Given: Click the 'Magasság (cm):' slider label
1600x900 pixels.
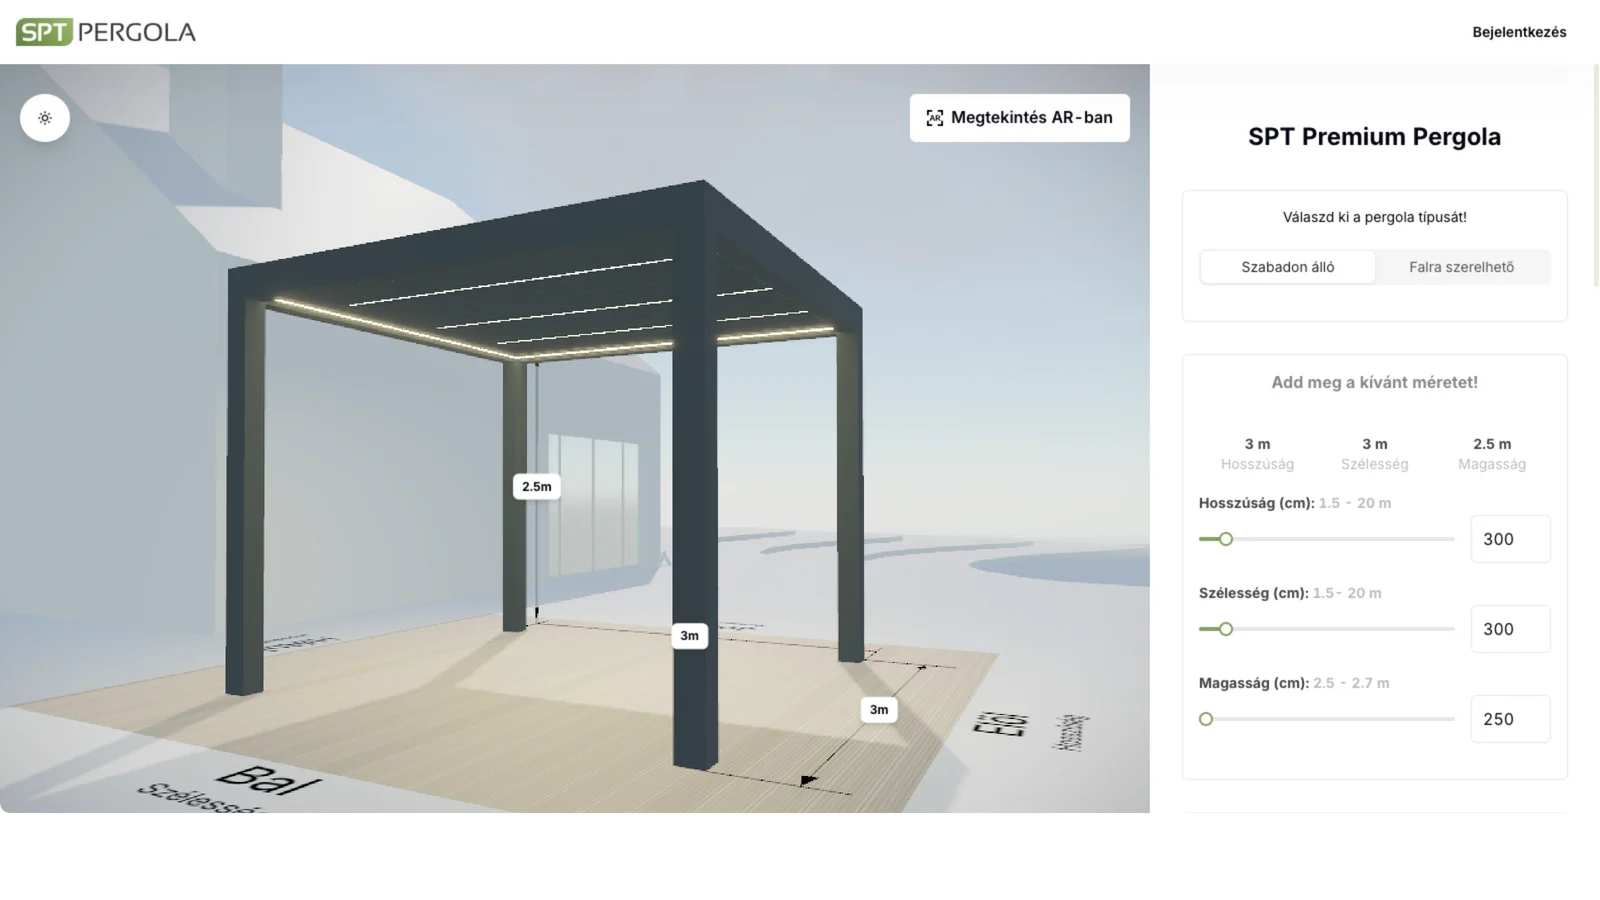Looking at the screenshot, I should click(1254, 683).
